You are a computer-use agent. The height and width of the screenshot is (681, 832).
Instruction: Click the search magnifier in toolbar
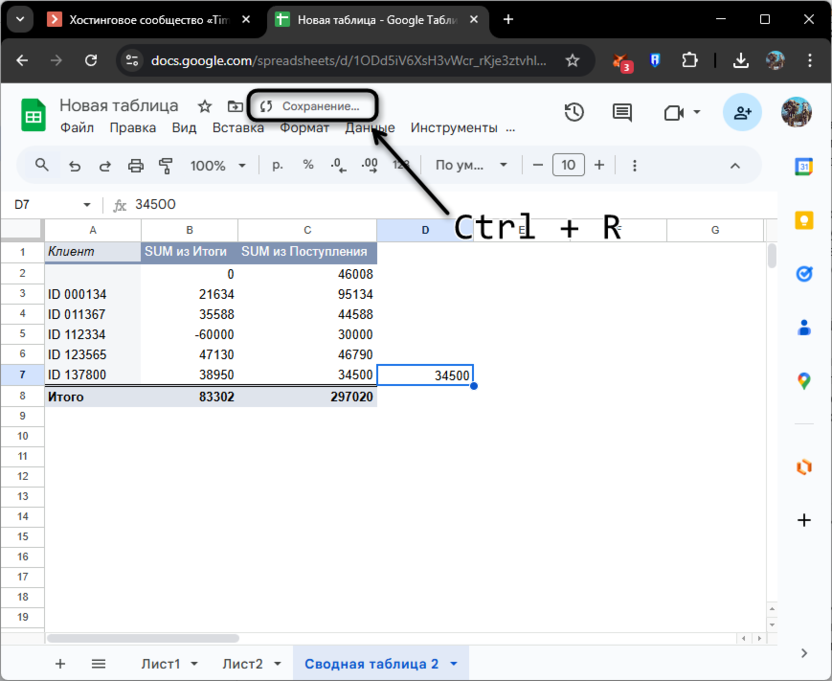pos(42,165)
